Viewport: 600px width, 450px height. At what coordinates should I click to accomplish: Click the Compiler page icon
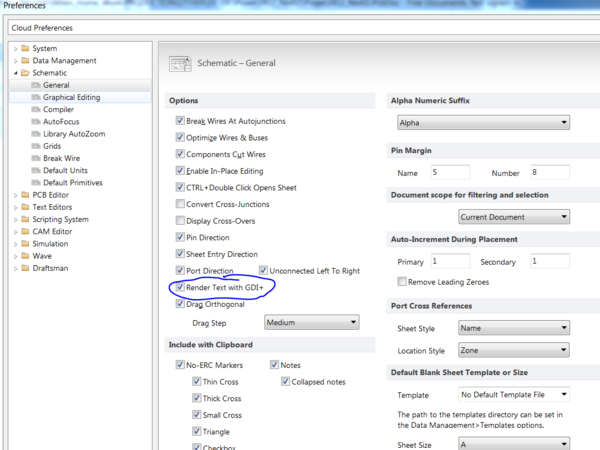tap(36, 109)
